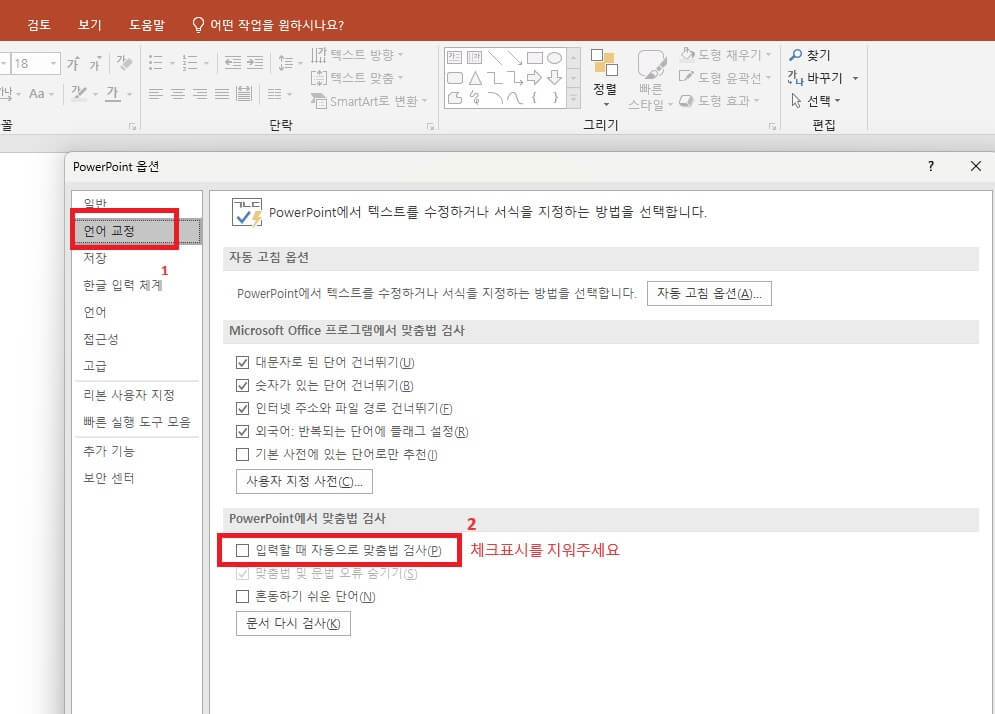Click the bulleted list icon
The image size is (995, 714).
point(155,63)
